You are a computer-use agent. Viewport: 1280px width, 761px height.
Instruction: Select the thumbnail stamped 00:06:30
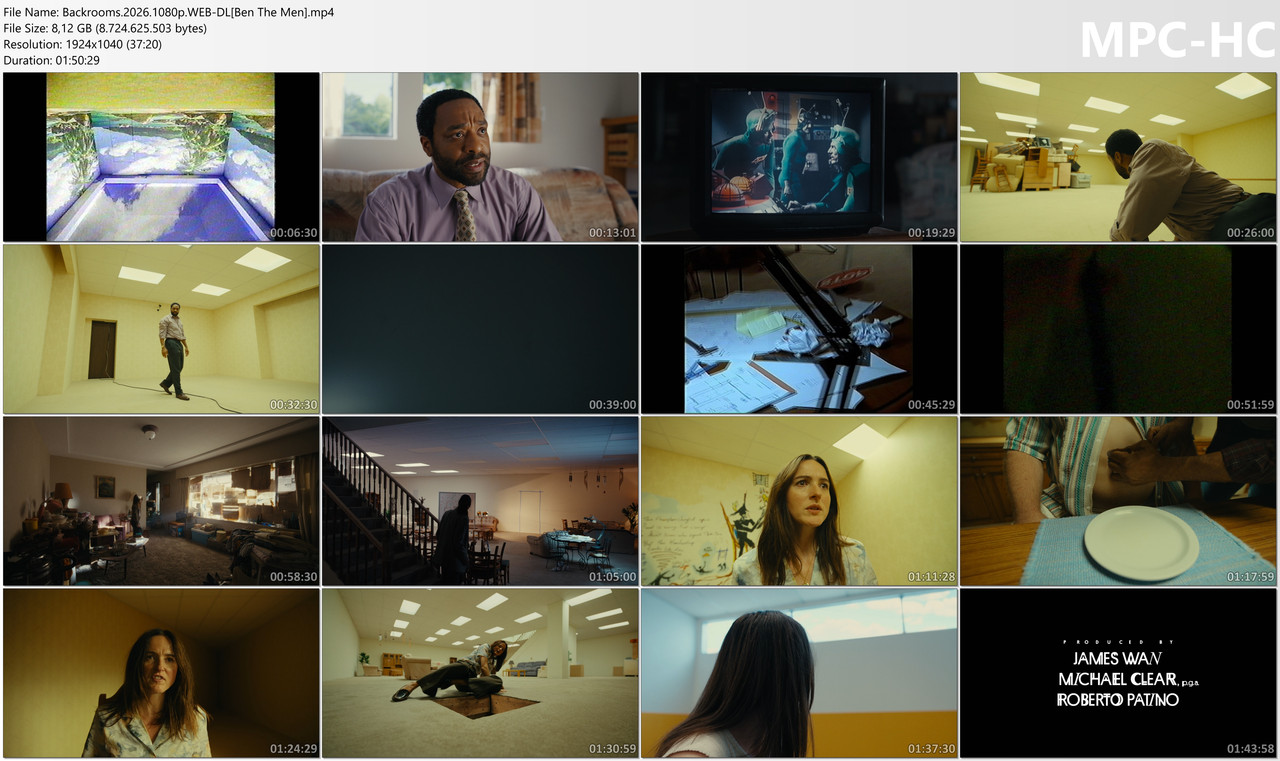[x=161, y=157]
